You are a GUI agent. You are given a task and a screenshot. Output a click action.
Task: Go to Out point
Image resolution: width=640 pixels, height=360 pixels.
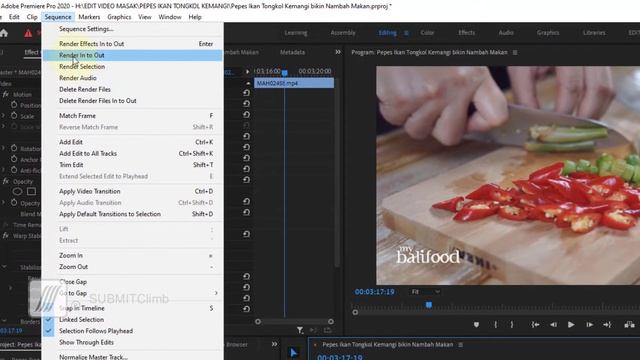point(607,324)
